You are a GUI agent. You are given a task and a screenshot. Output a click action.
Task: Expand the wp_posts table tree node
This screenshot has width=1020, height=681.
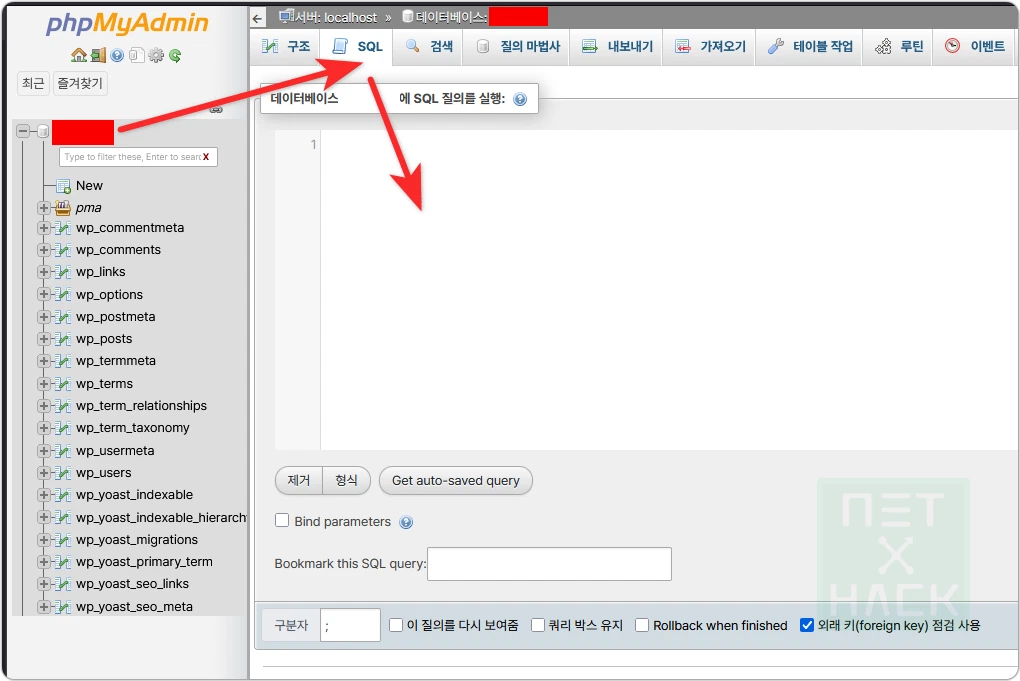coord(43,339)
